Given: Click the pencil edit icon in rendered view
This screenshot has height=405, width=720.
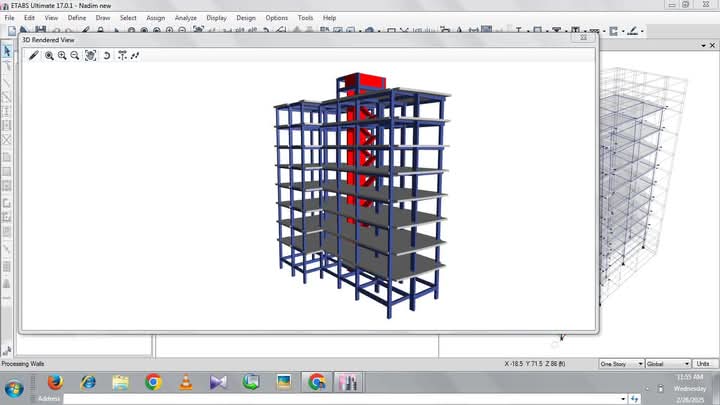Looking at the screenshot, I should 33,55.
